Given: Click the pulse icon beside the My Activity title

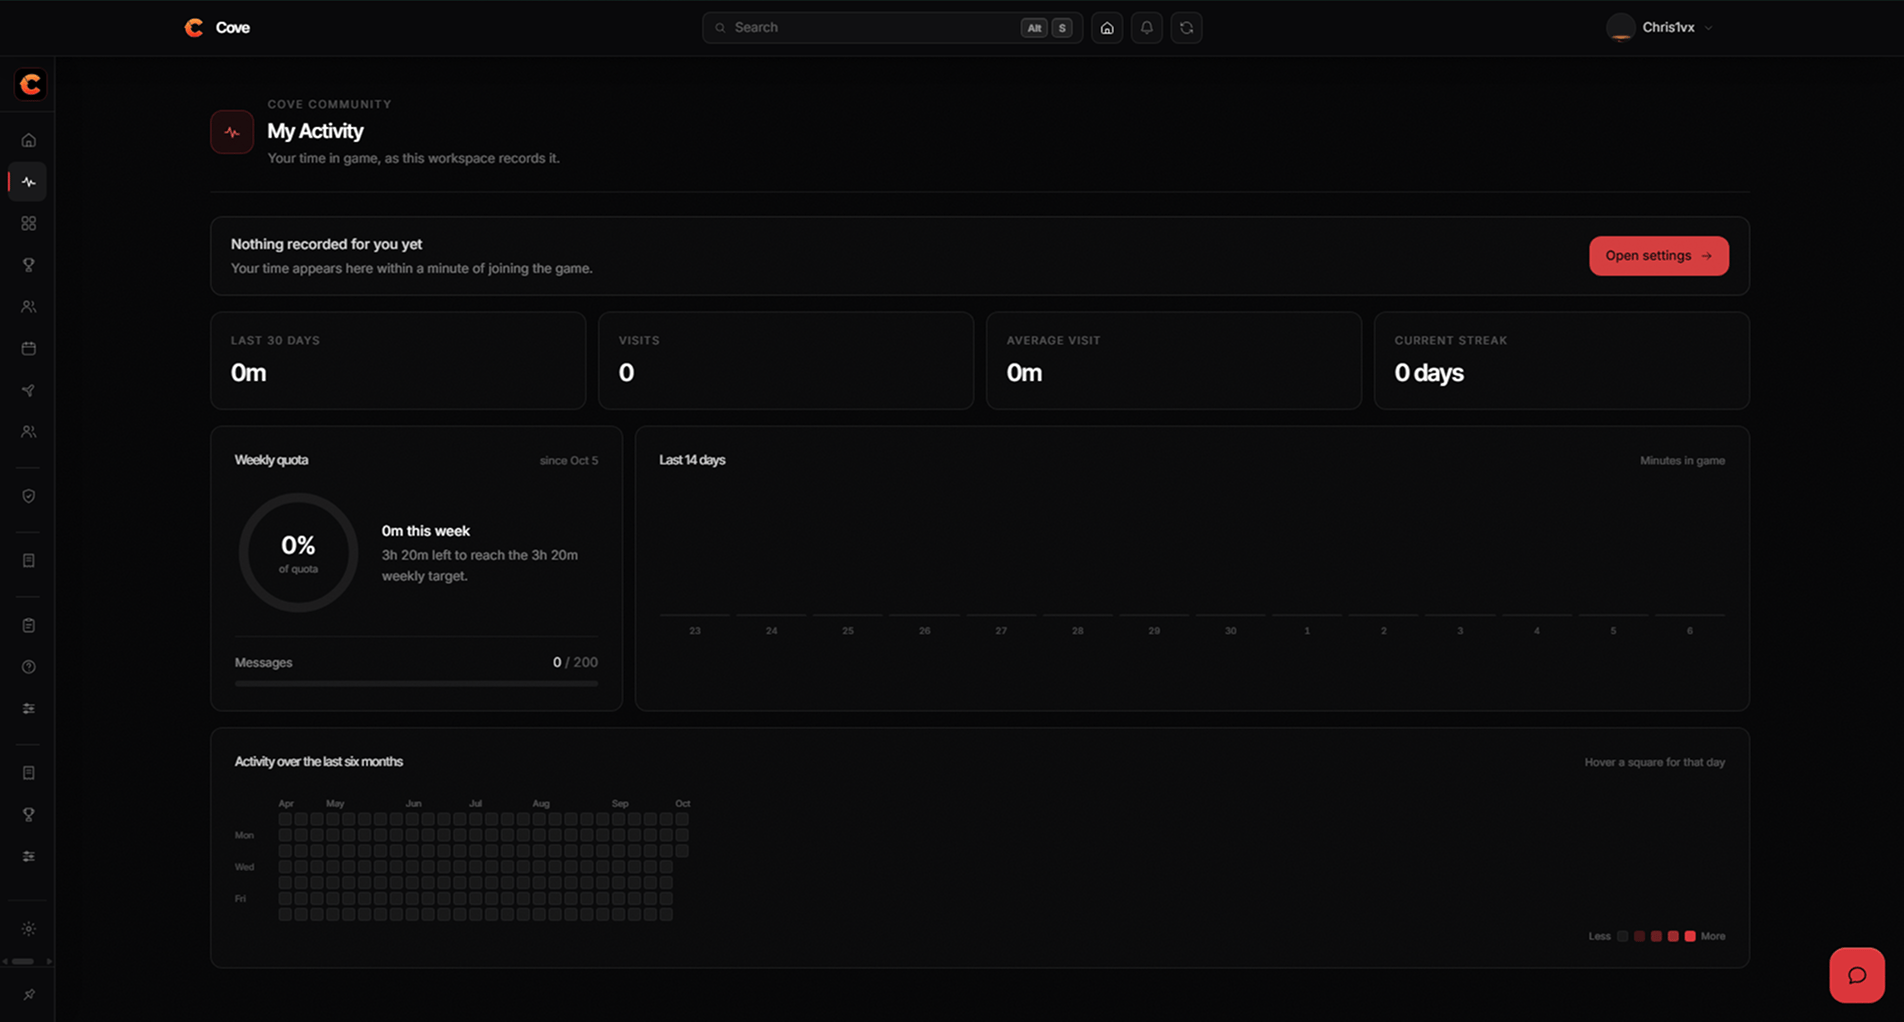Looking at the screenshot, I should pyautogui.click(x=232, y=132).
